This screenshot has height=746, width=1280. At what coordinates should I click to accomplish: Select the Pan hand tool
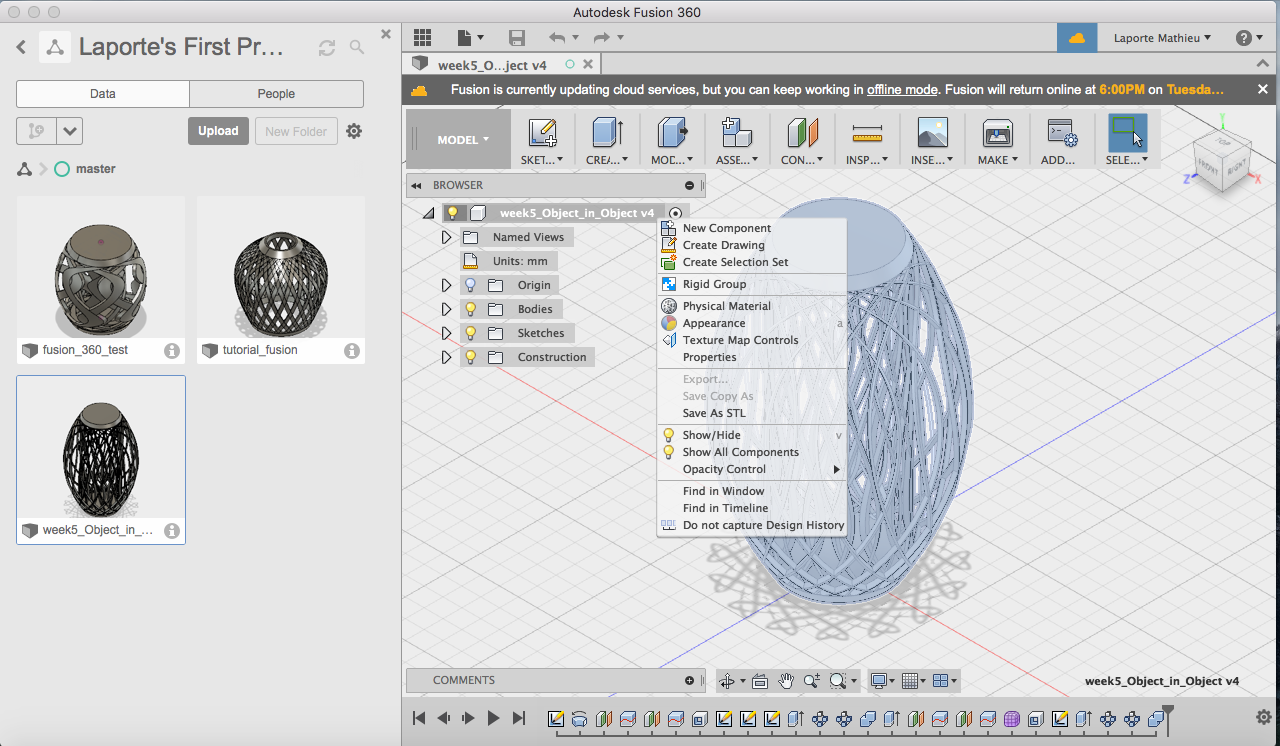[x=786, y=681]
